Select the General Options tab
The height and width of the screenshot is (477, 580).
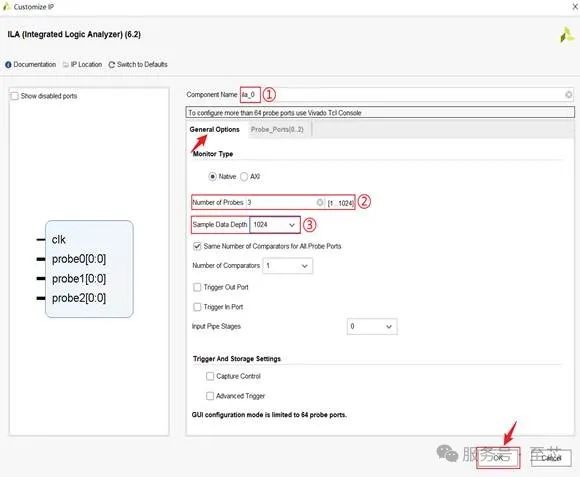215,129
